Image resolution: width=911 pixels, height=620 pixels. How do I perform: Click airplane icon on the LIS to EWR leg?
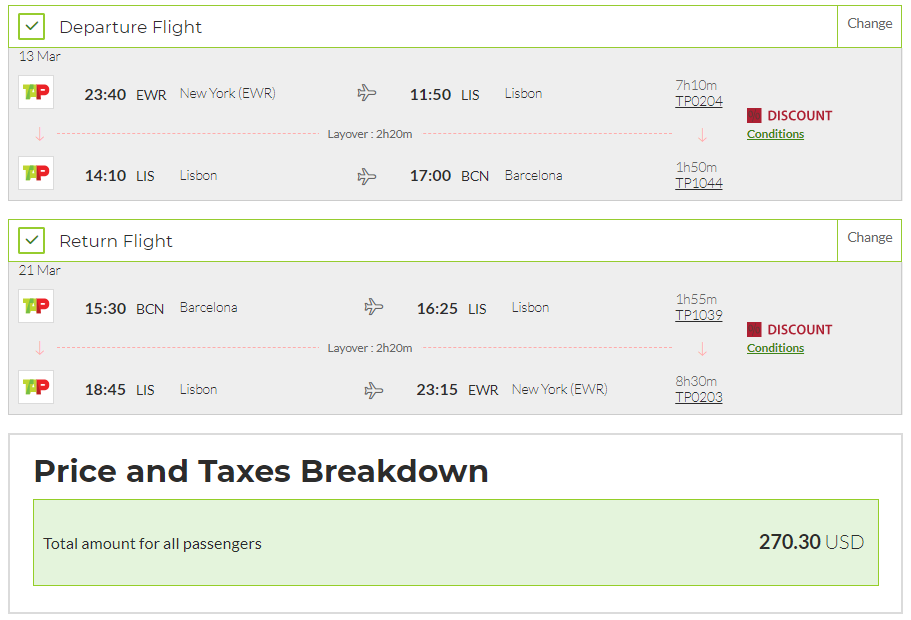tap(374, 390)
